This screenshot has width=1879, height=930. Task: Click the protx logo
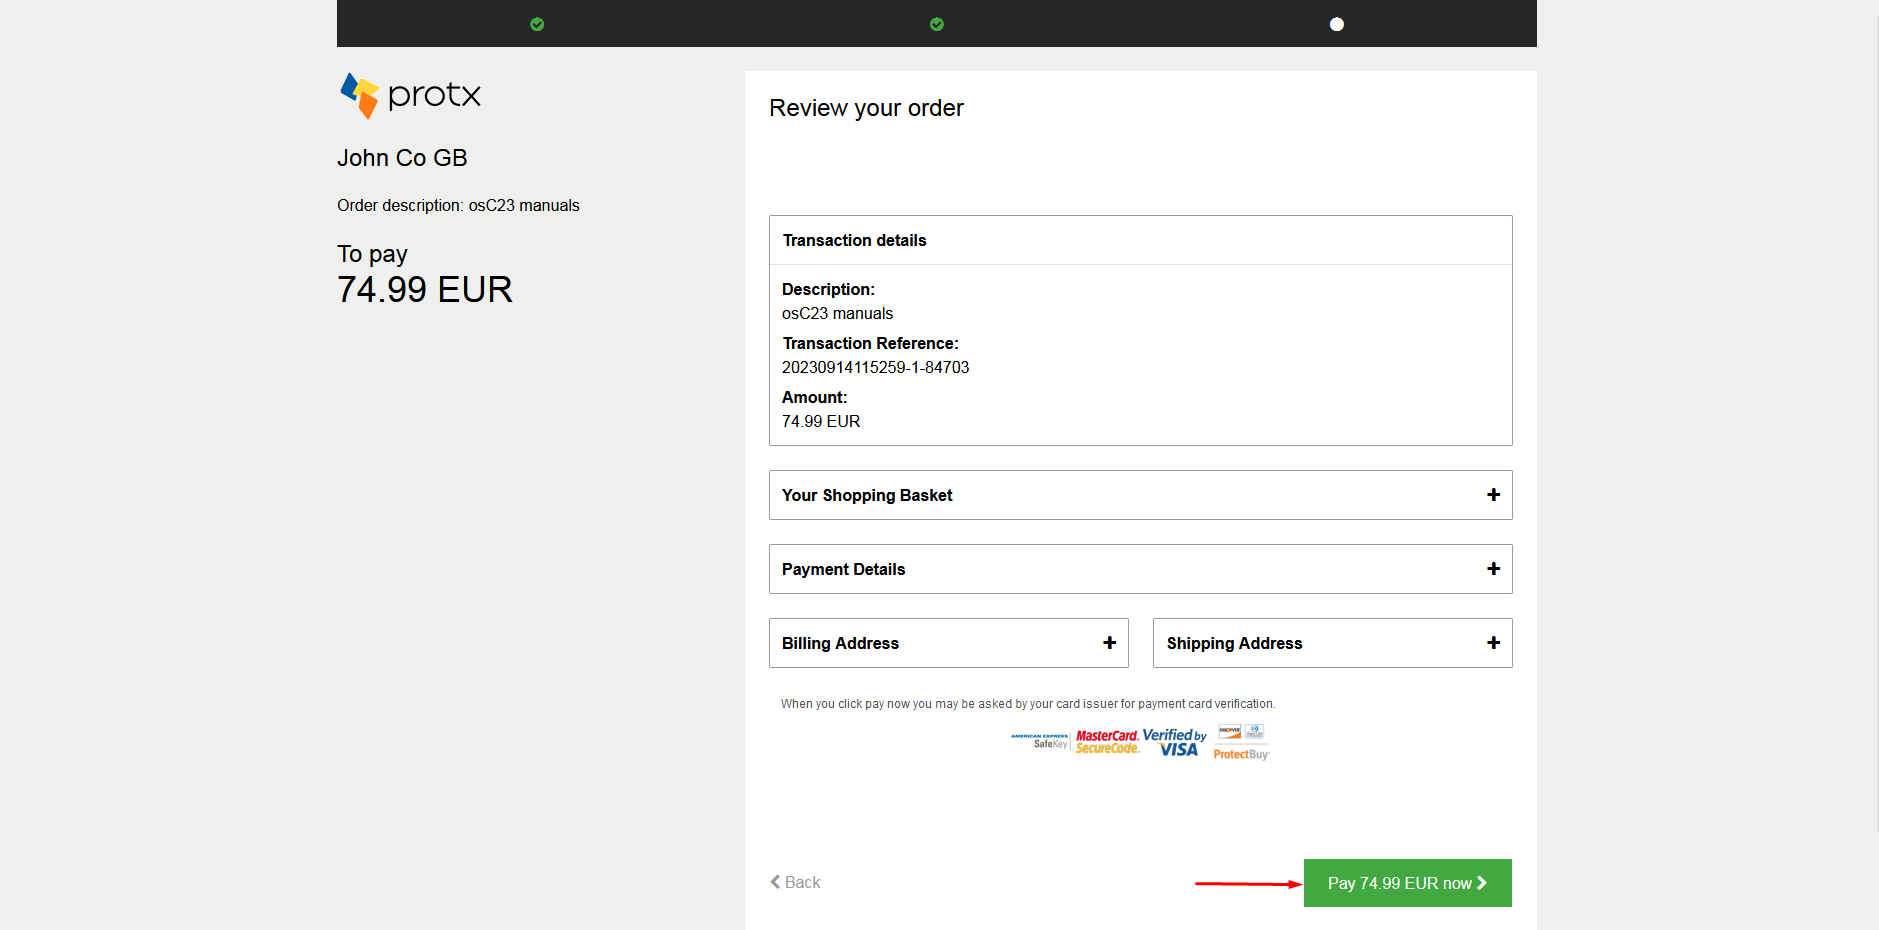(411, 95)
